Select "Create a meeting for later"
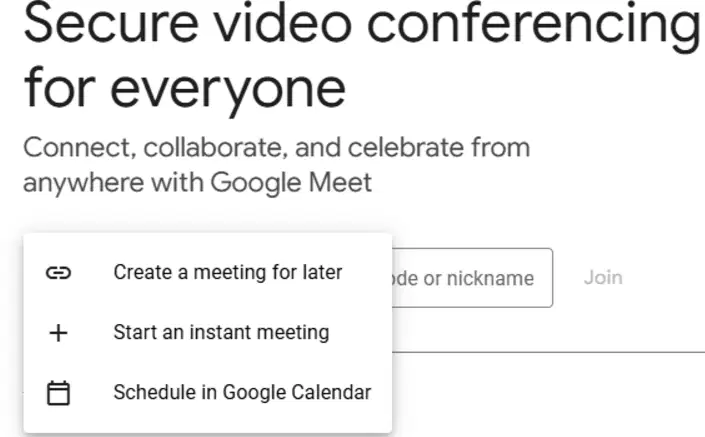Screen dimensions: 705x437 click(x=208, y=272)
